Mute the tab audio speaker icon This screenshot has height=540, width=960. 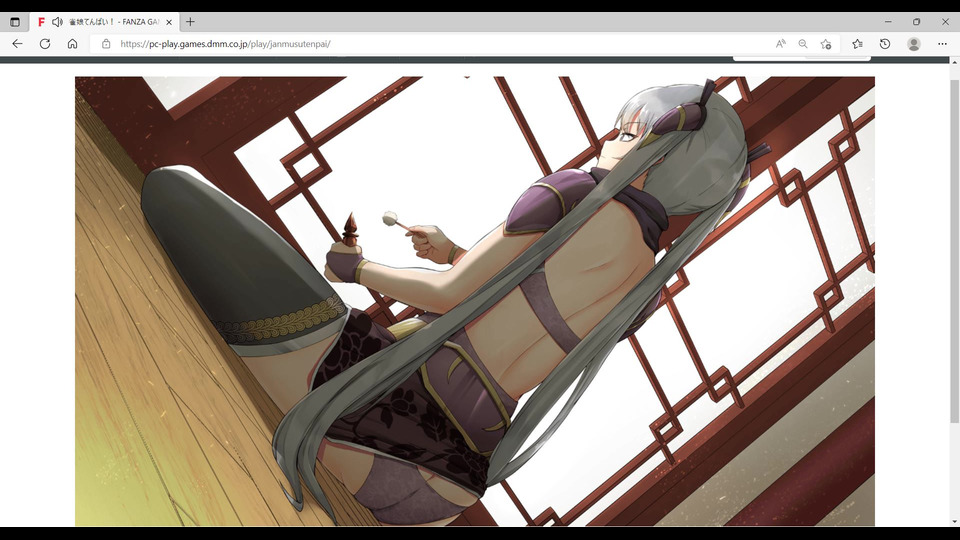58,22
